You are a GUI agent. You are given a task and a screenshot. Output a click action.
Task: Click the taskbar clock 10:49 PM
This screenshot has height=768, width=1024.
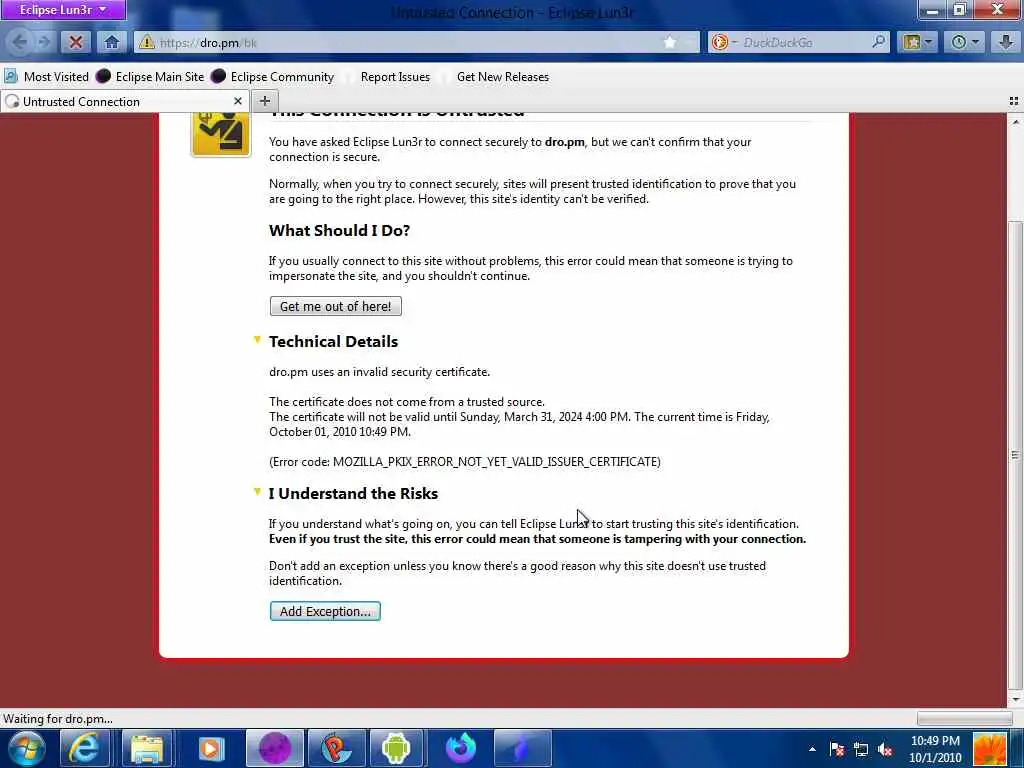tap(935, 749)
